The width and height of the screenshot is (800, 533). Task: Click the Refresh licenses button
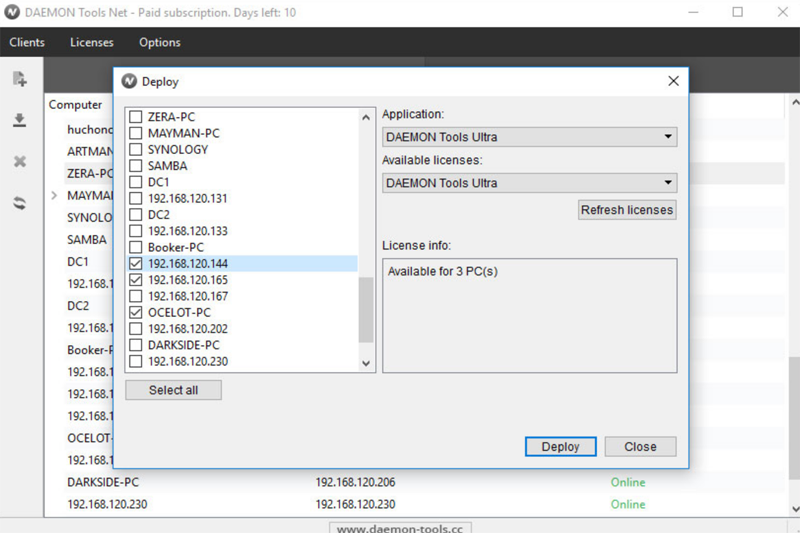coord(627,210)
